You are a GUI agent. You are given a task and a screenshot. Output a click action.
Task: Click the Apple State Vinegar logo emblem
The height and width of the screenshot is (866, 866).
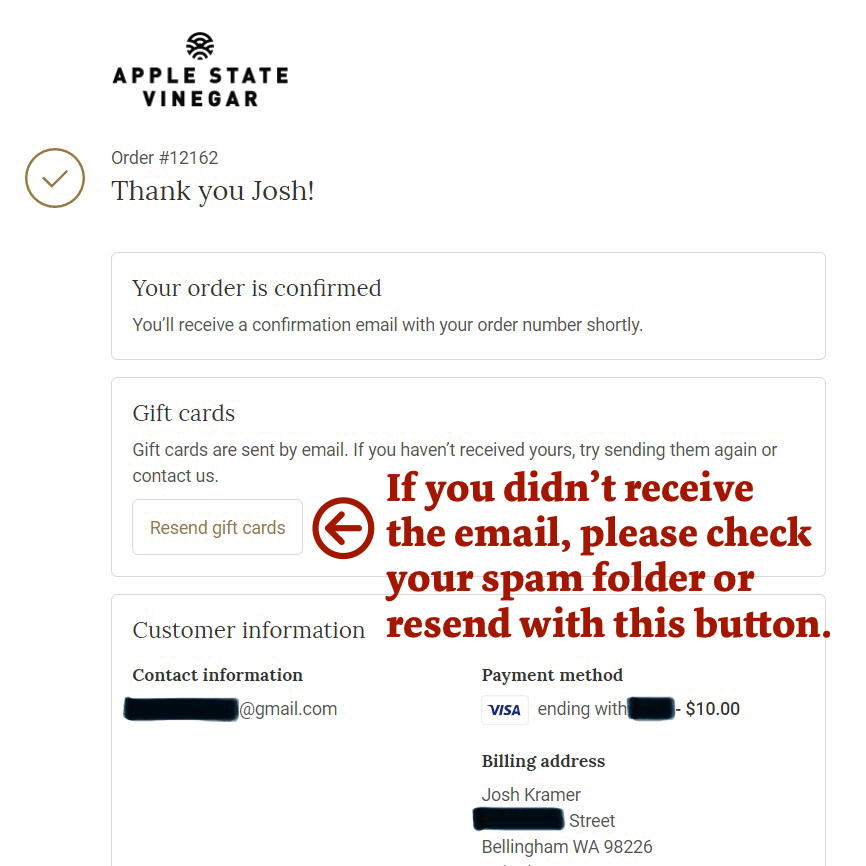pyautogui.click(x=200, y=46)
